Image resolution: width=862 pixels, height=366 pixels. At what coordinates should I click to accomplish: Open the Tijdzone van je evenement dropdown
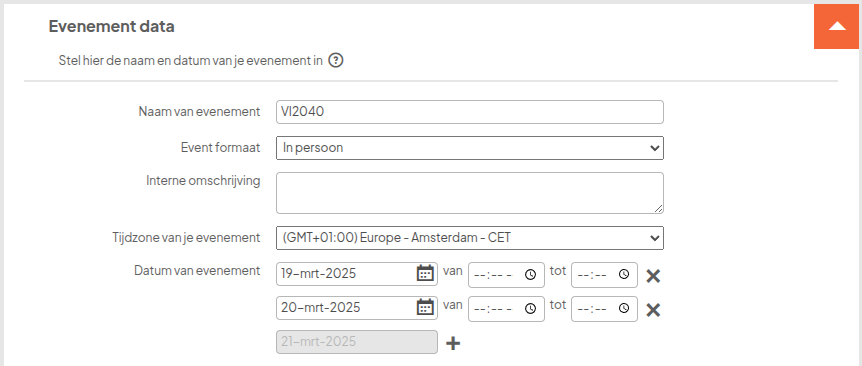point(469,238)
